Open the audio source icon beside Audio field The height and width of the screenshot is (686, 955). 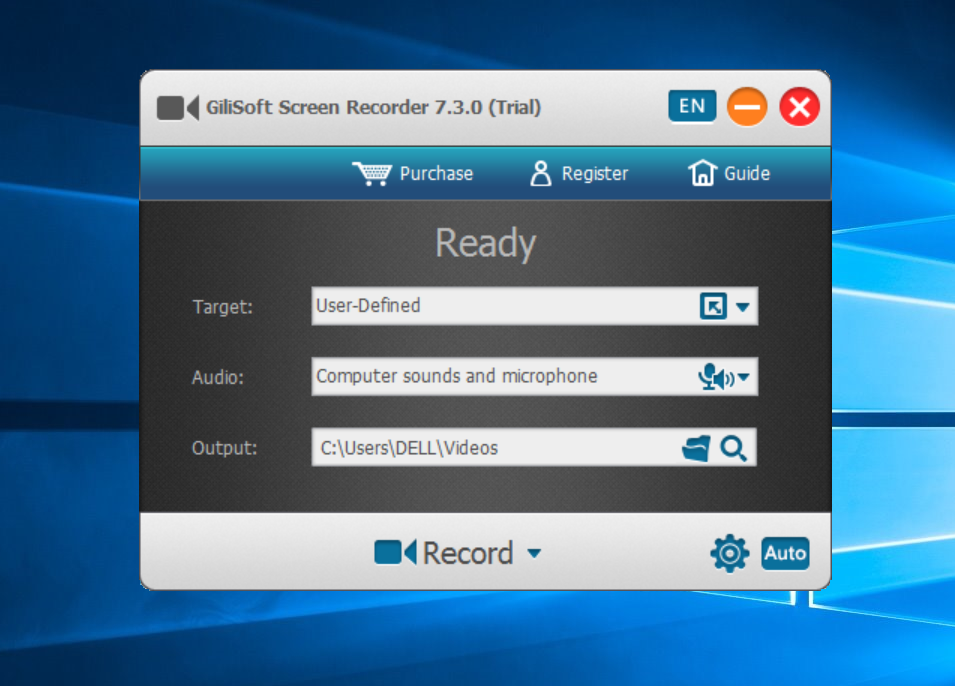[716, 377]
